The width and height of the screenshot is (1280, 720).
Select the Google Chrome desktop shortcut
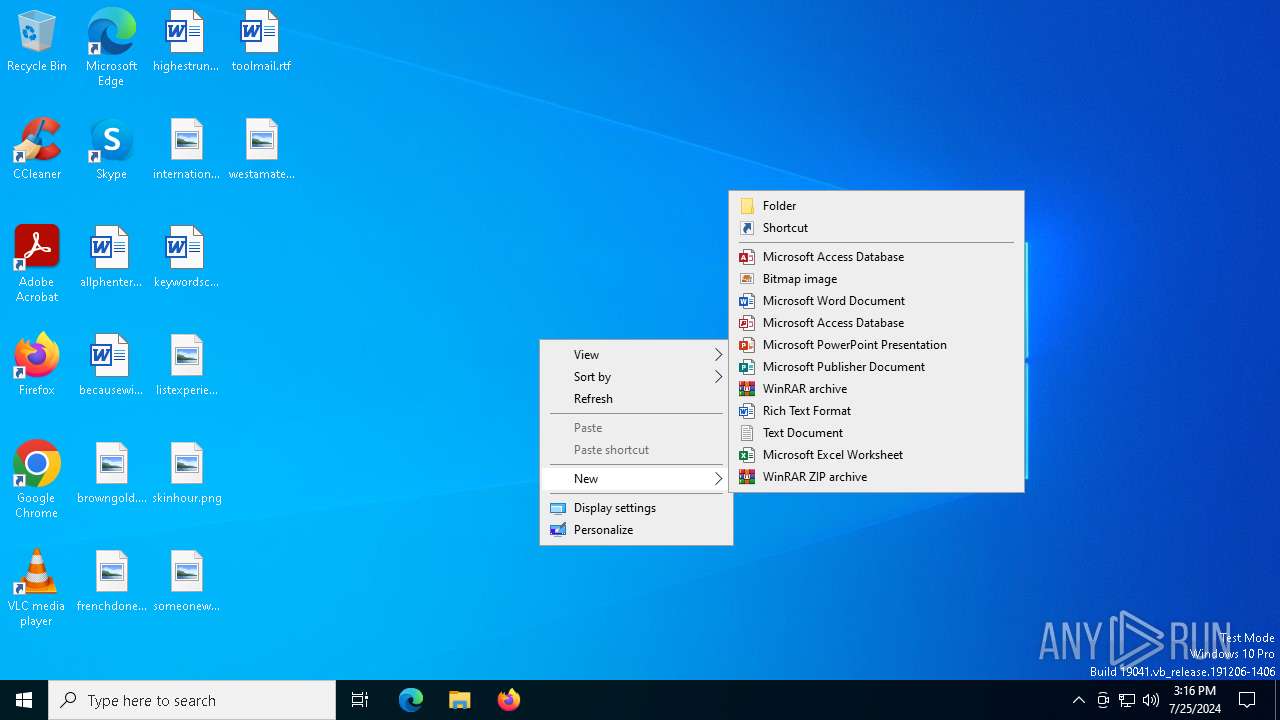37,480
